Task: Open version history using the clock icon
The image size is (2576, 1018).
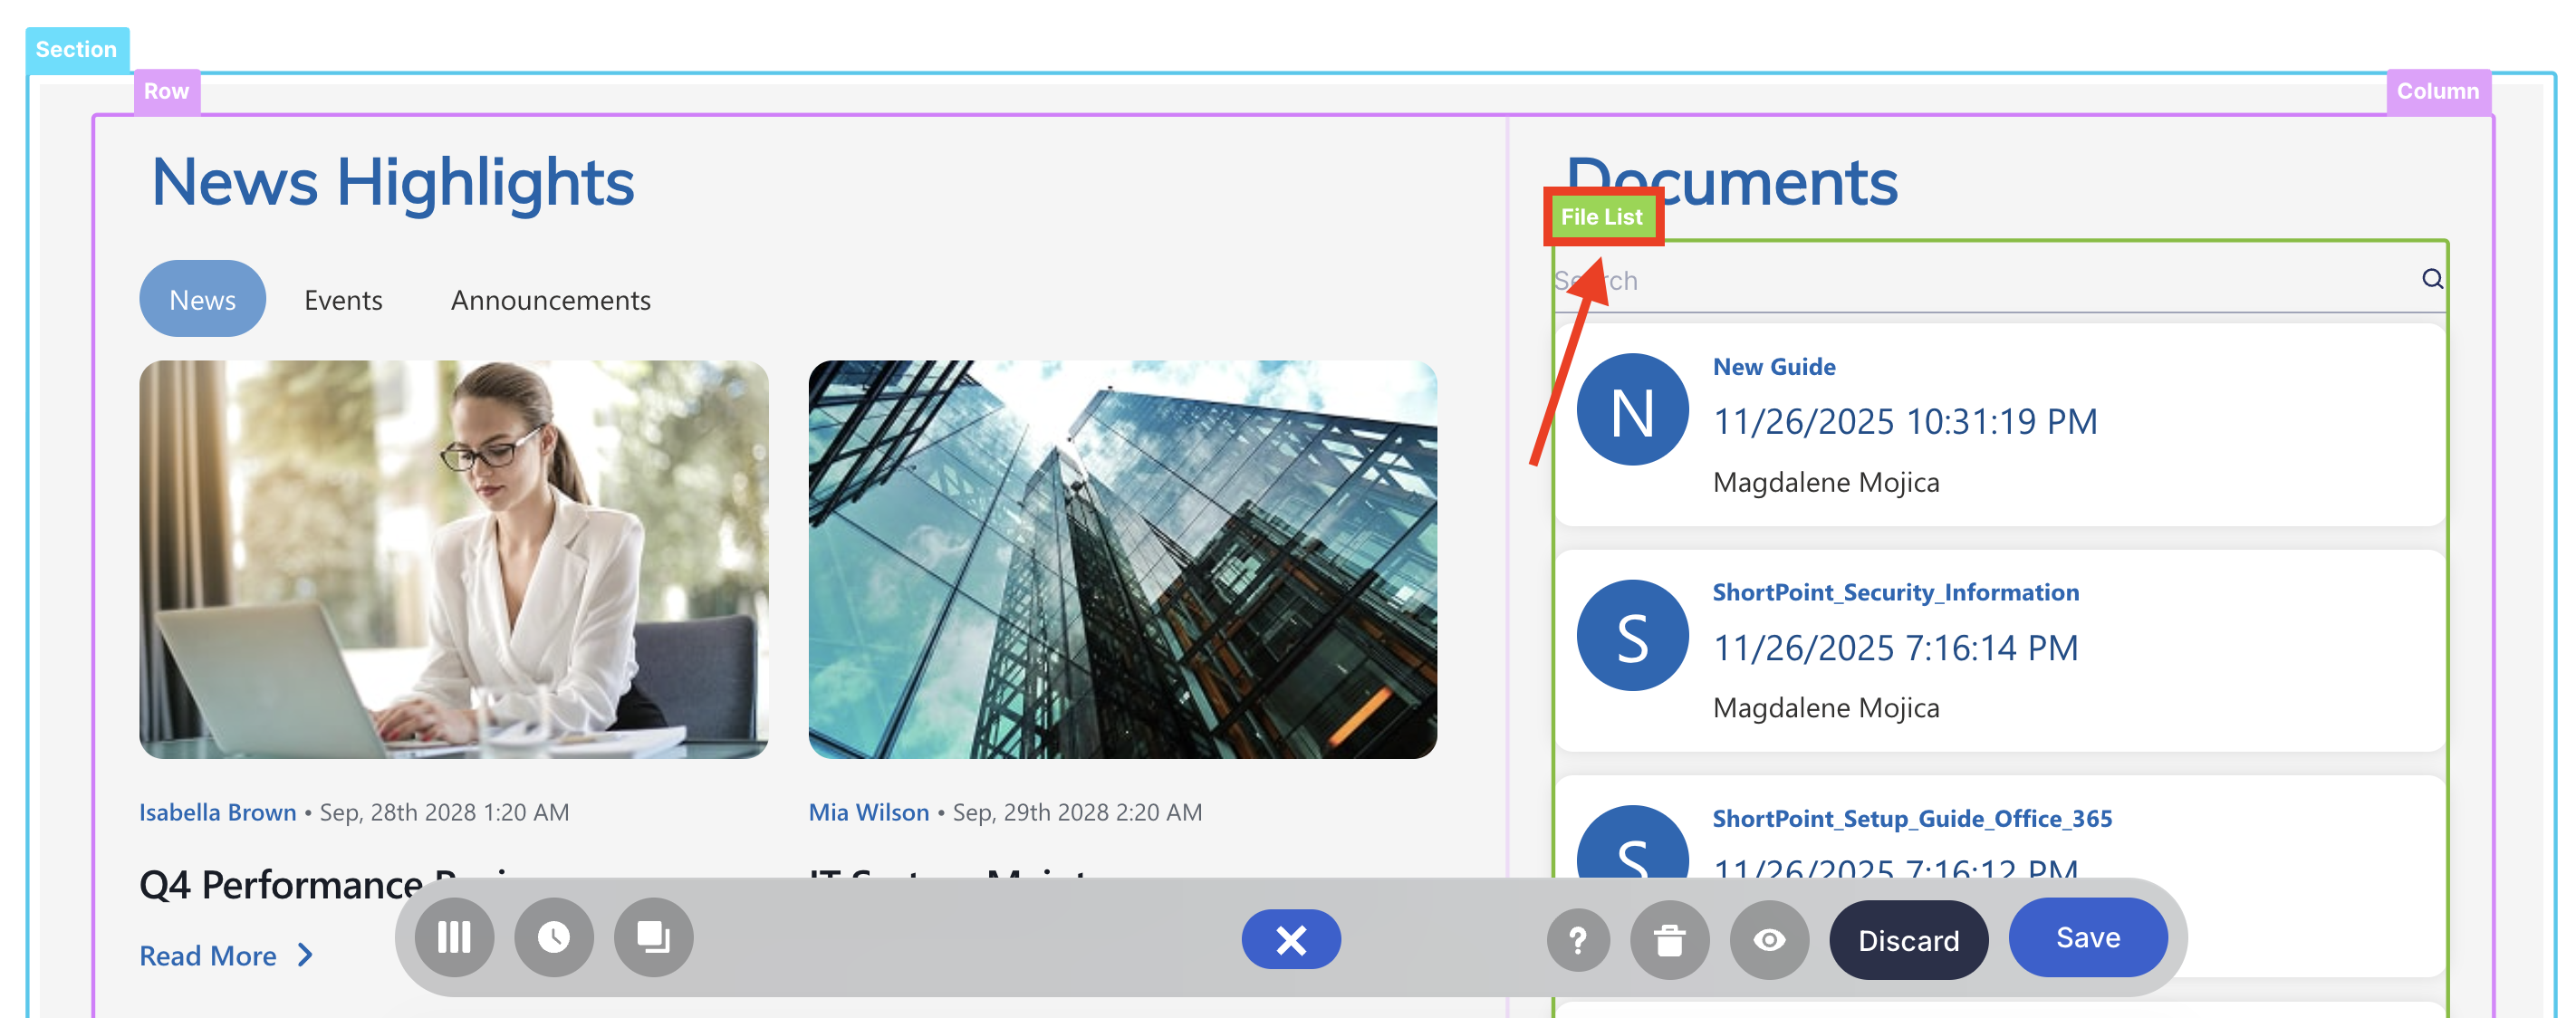Action: pyautogui.click(x=554, y=938)
